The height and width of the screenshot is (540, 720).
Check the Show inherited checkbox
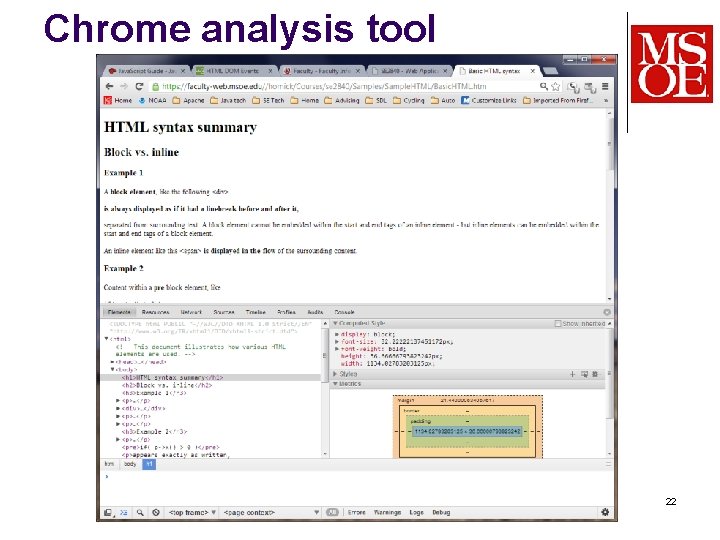pyautogui.click(x=558, y=324)
